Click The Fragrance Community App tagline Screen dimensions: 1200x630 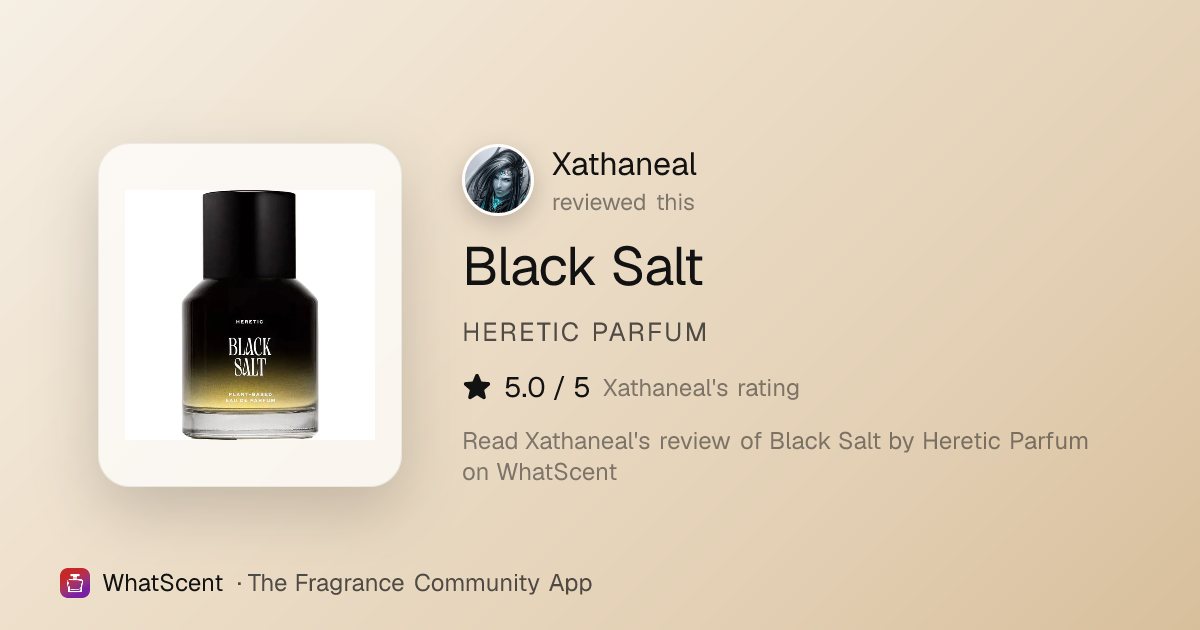pyautogui.click(x=419, y=583)
